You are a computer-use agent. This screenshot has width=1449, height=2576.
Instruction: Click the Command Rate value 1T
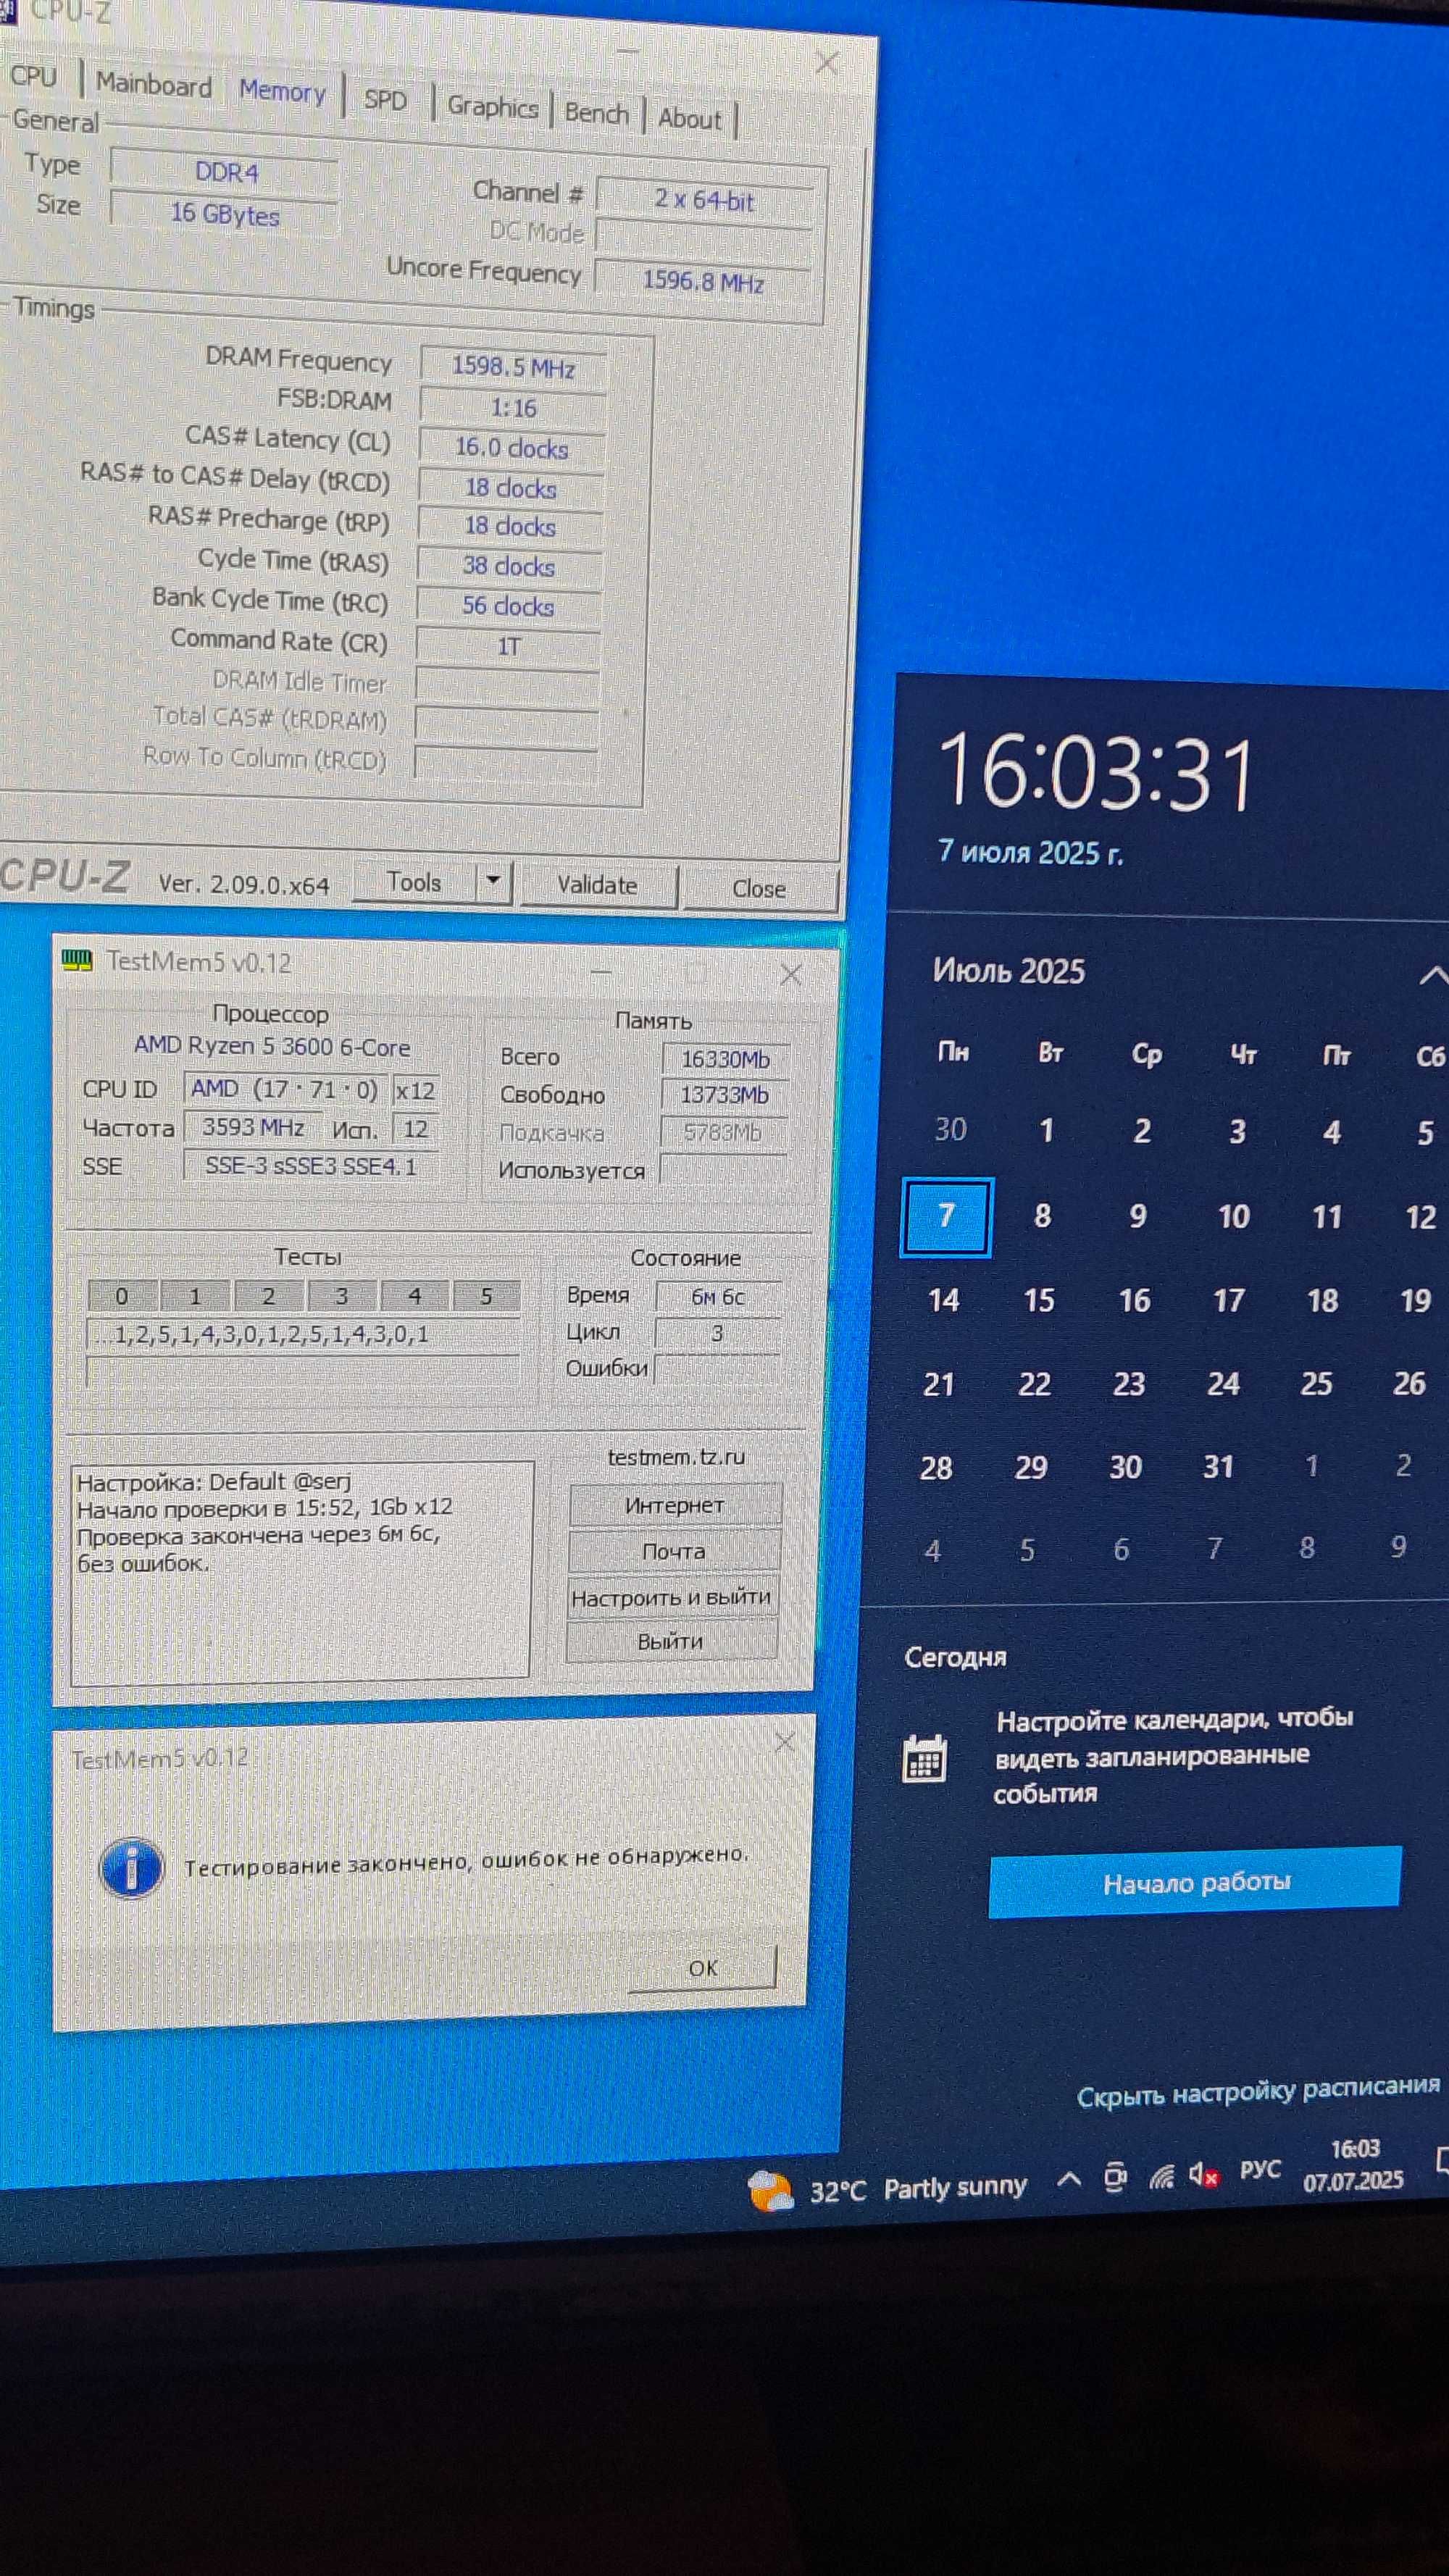pyautogui.click(x=508, y=646)
